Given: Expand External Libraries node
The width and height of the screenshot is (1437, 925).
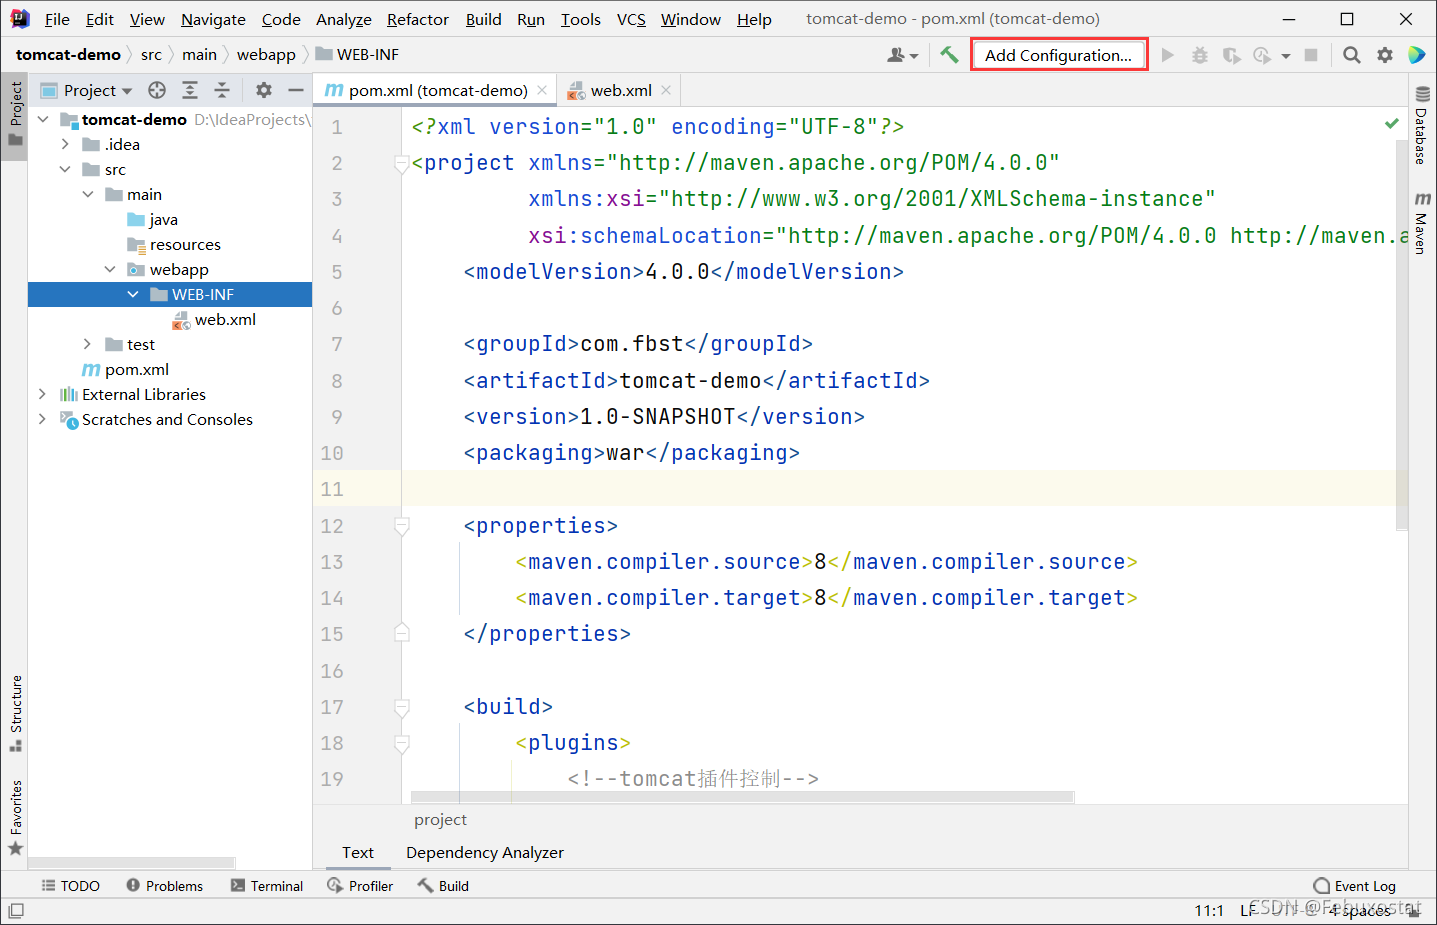Looking at the screenshot, I should point(43,394).
